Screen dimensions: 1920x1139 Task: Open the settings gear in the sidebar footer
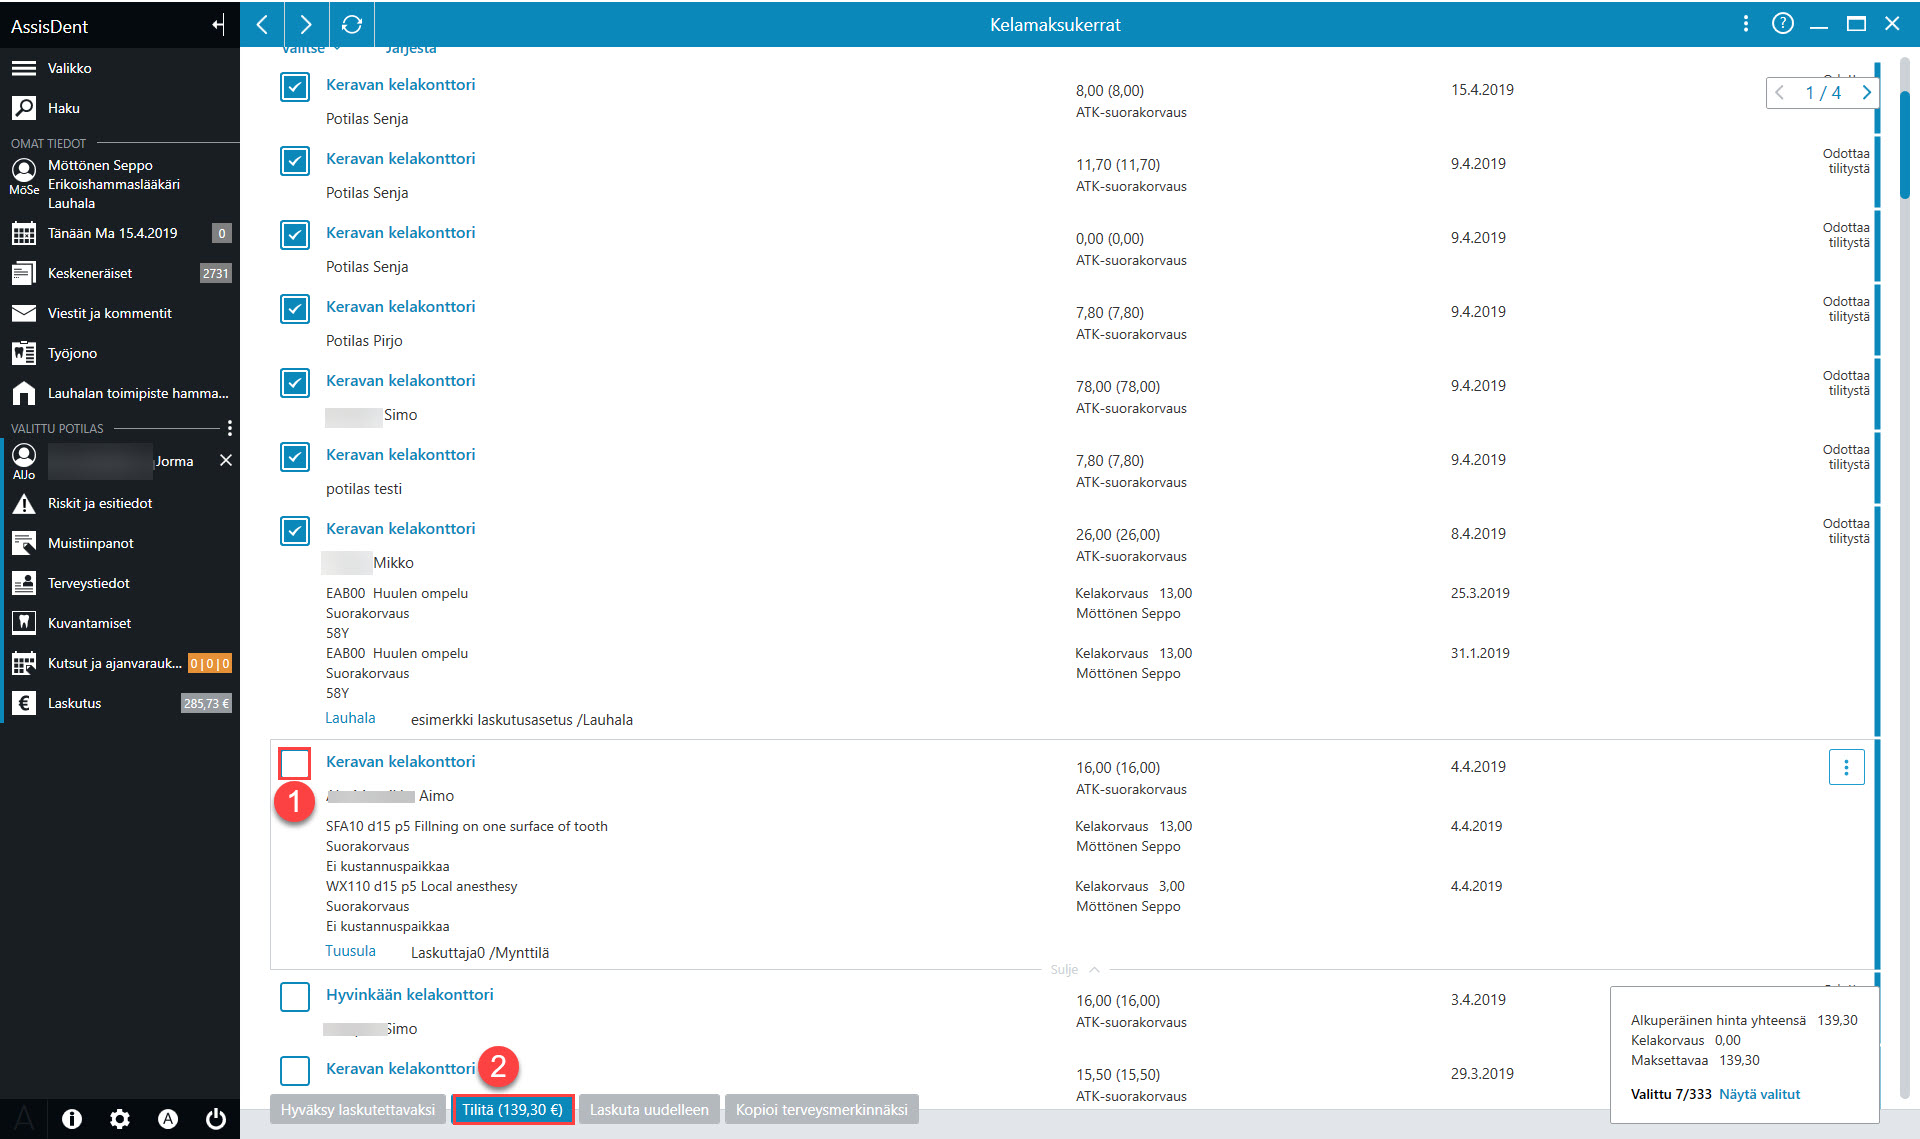[120, 1119]
